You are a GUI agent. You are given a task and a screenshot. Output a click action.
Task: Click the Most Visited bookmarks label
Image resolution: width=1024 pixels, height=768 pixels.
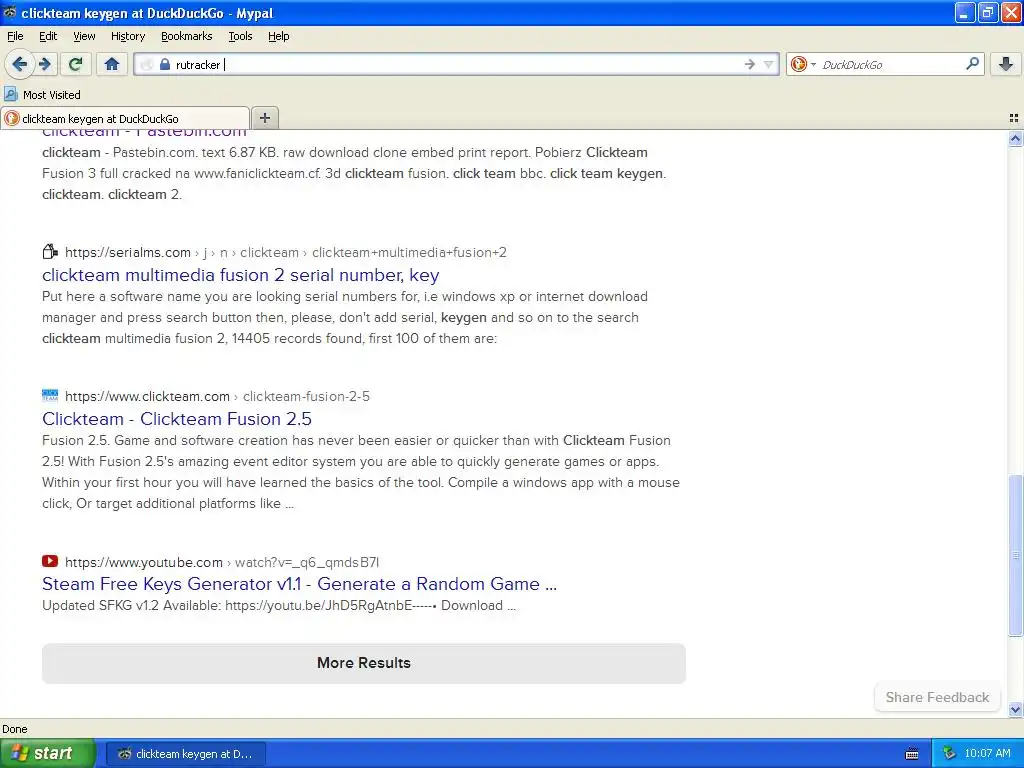coord(52,95)
